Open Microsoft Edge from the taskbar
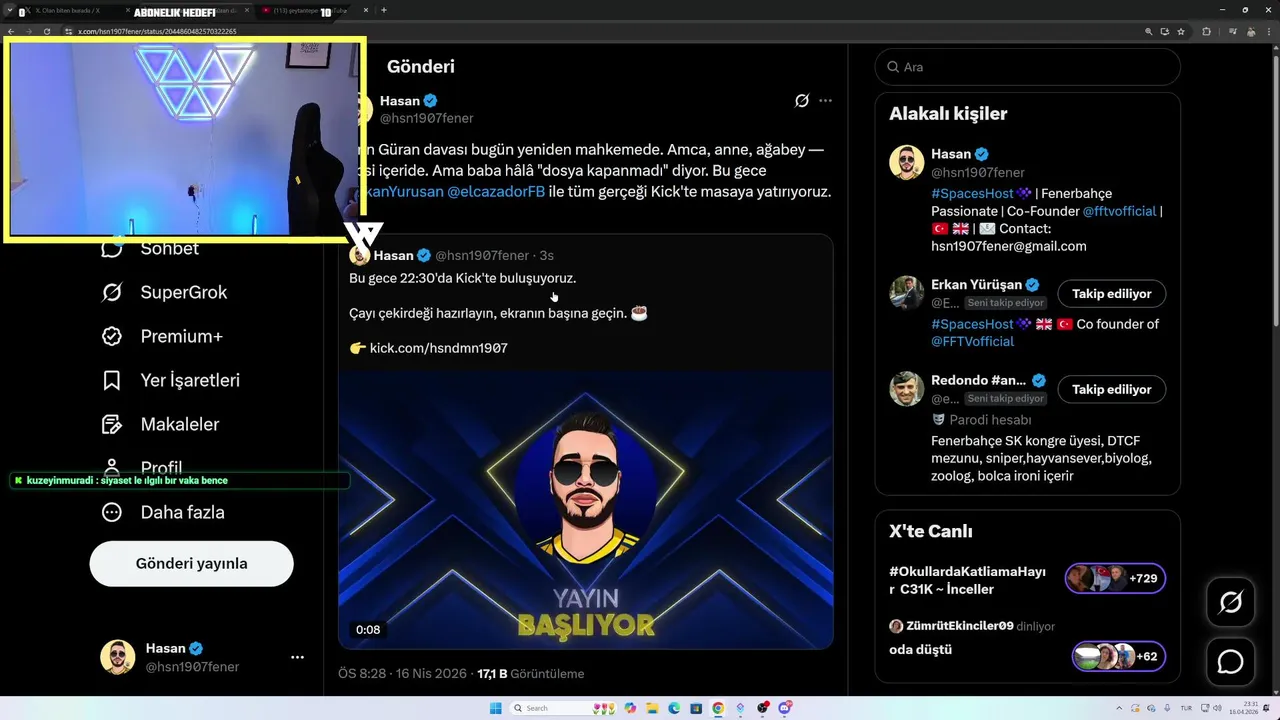This screenshot has width=1280, height=720. point(674,708)
